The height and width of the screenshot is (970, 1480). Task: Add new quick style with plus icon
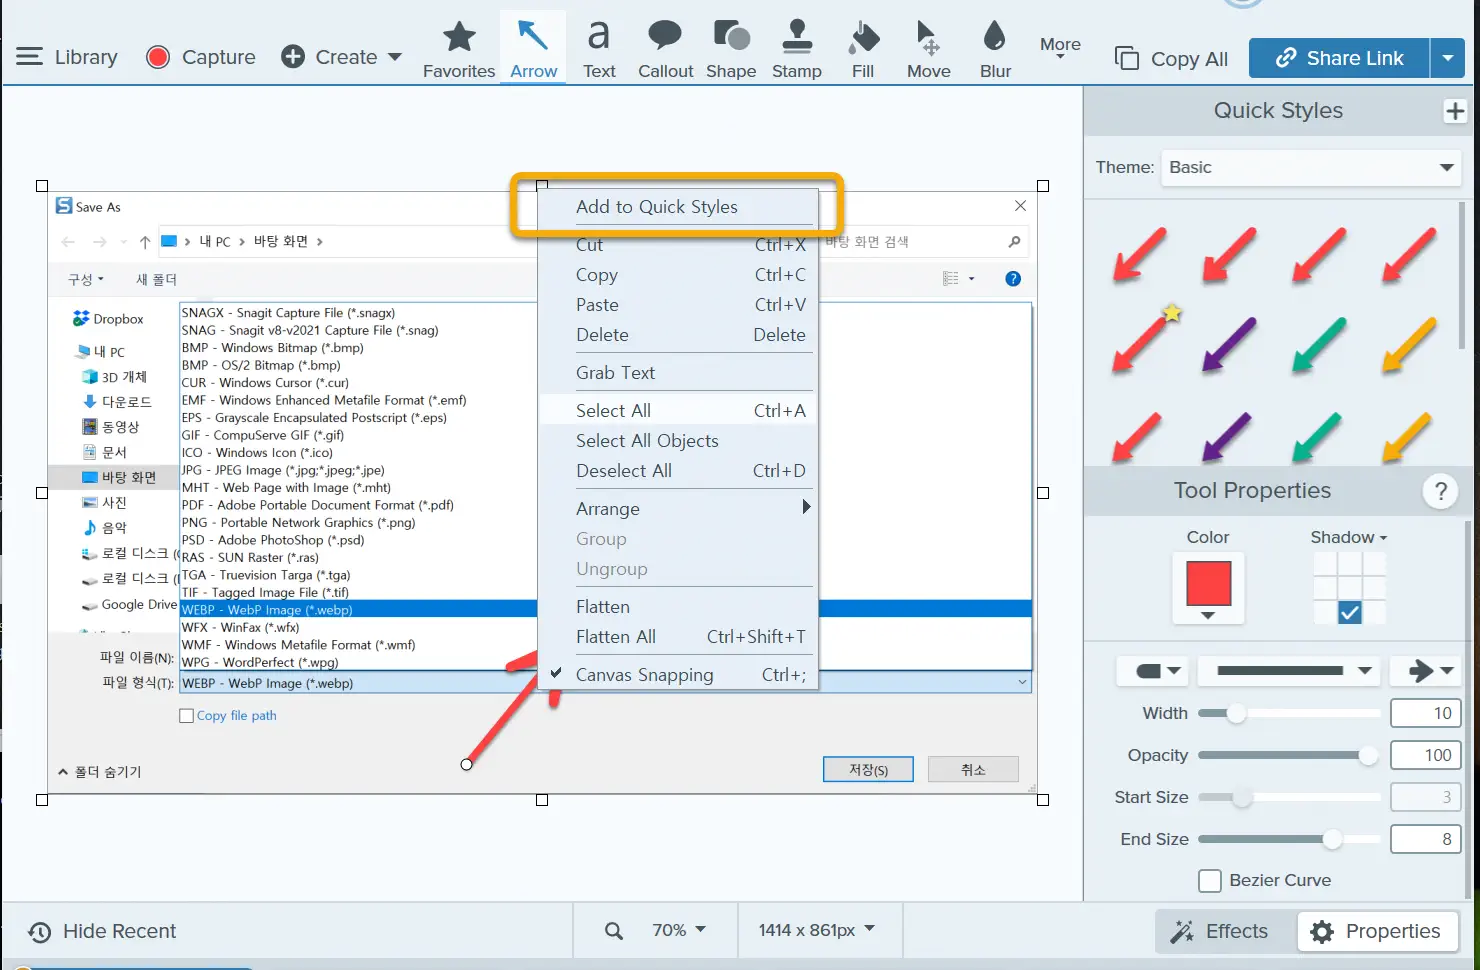(1455, 111)
